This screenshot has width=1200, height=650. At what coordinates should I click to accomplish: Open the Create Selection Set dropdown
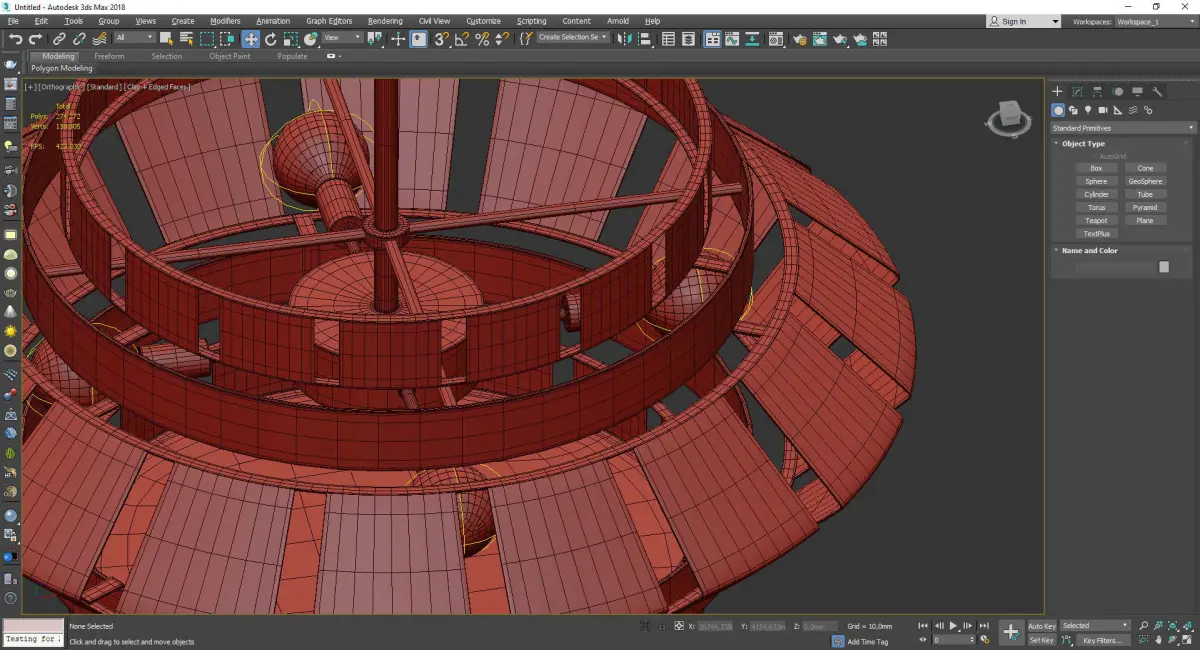click(572, 38)
